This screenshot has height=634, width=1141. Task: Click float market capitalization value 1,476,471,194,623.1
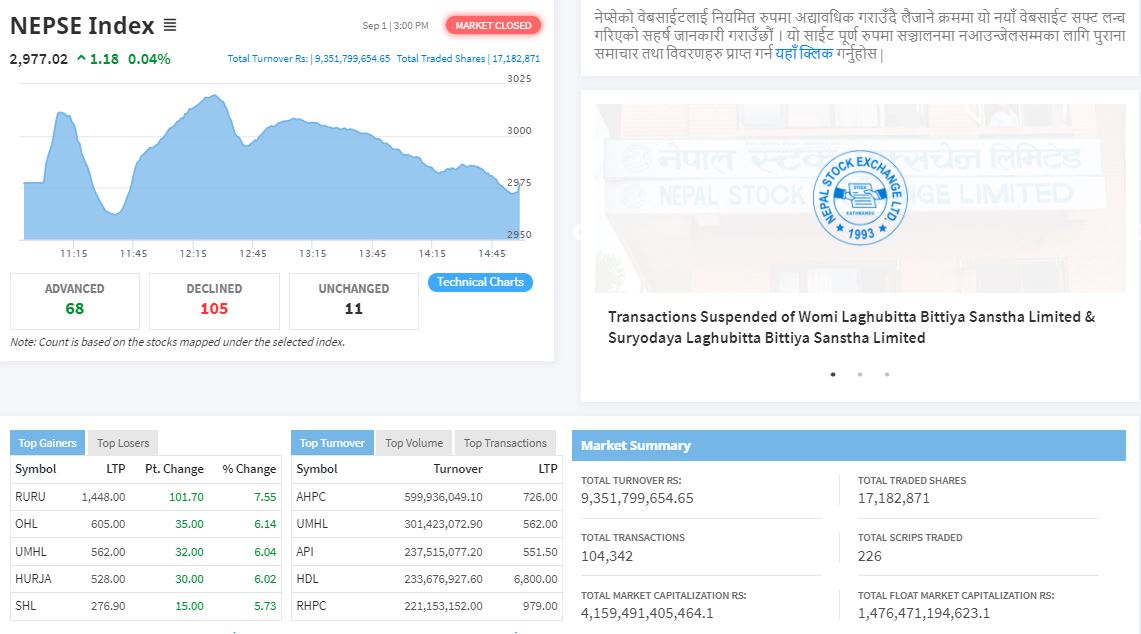pos(924,613)
